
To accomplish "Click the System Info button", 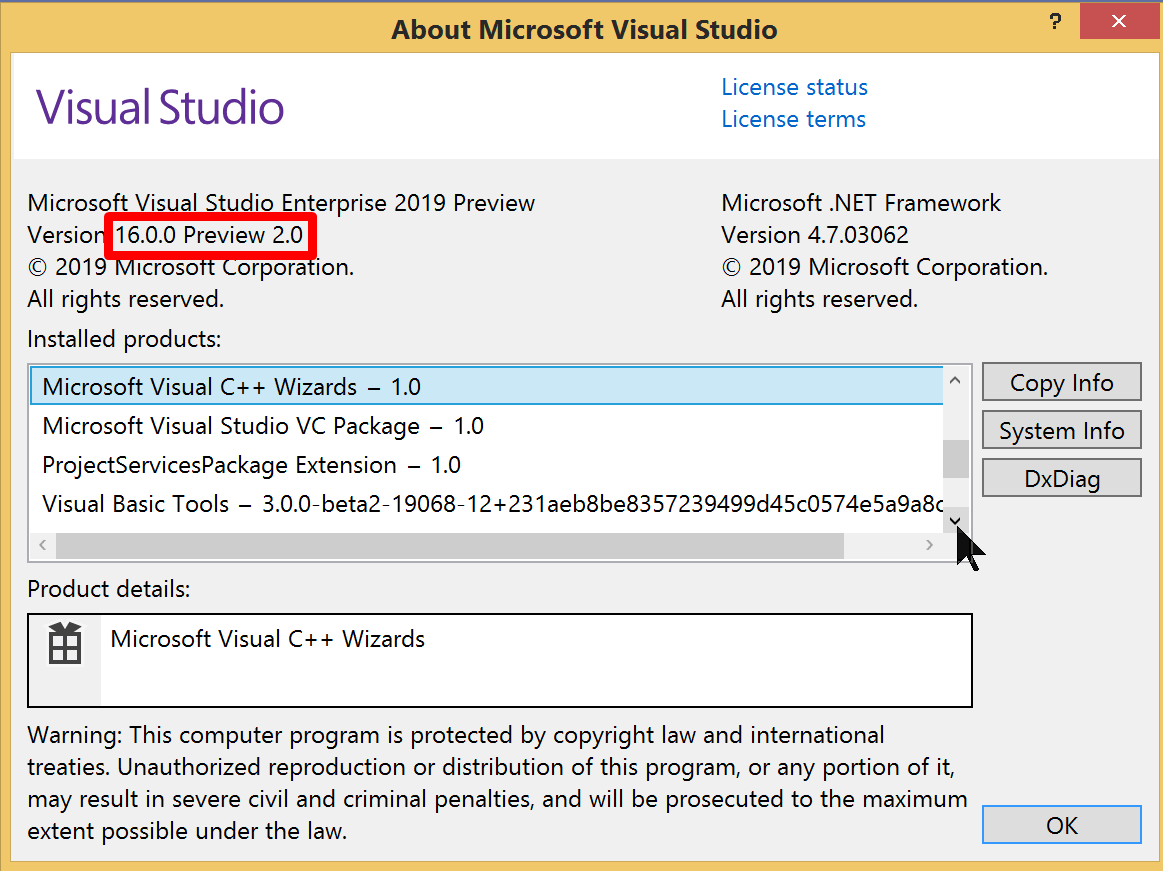I will 1061,430.
